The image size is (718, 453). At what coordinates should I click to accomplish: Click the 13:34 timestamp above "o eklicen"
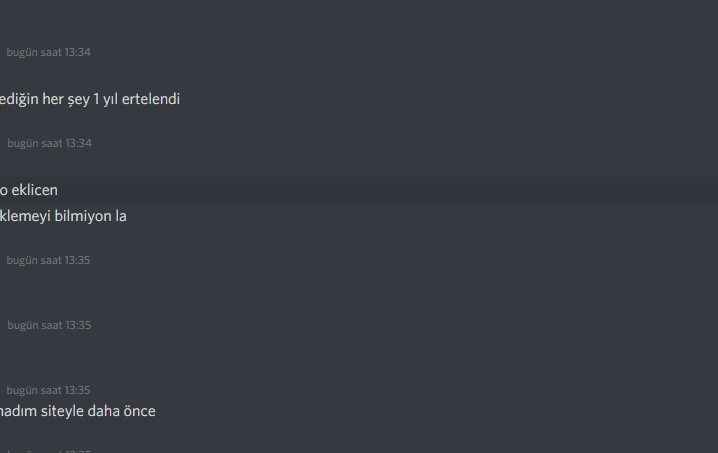[x=49, y=143]
